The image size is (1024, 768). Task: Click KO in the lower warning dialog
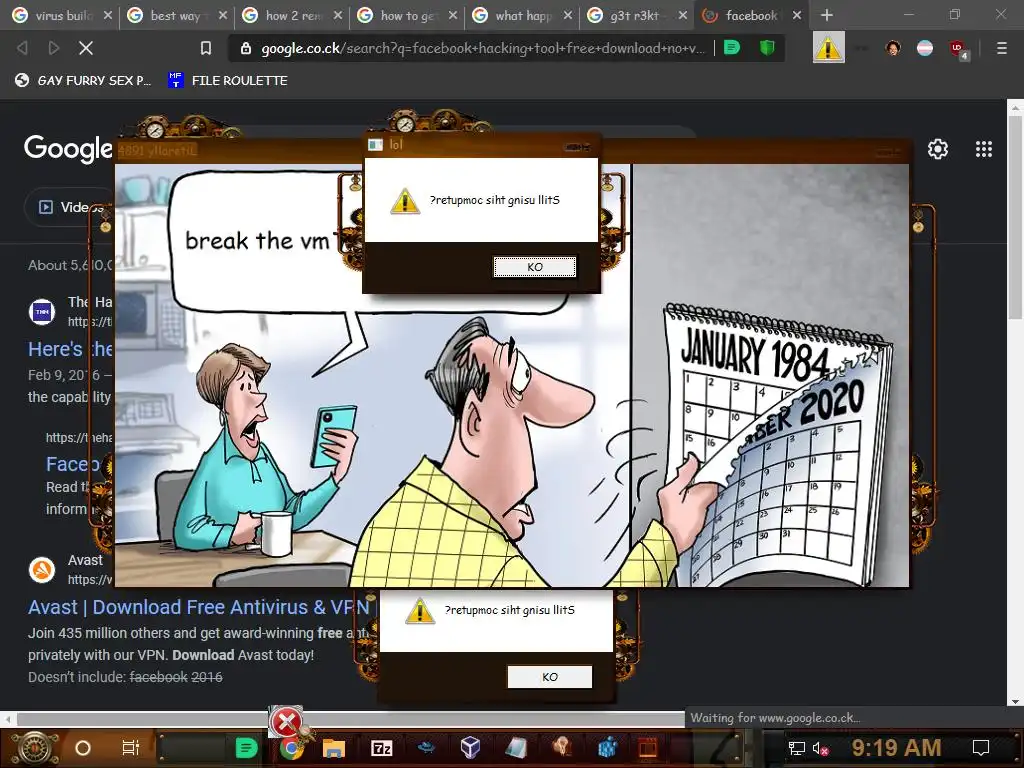coord(550,677)
